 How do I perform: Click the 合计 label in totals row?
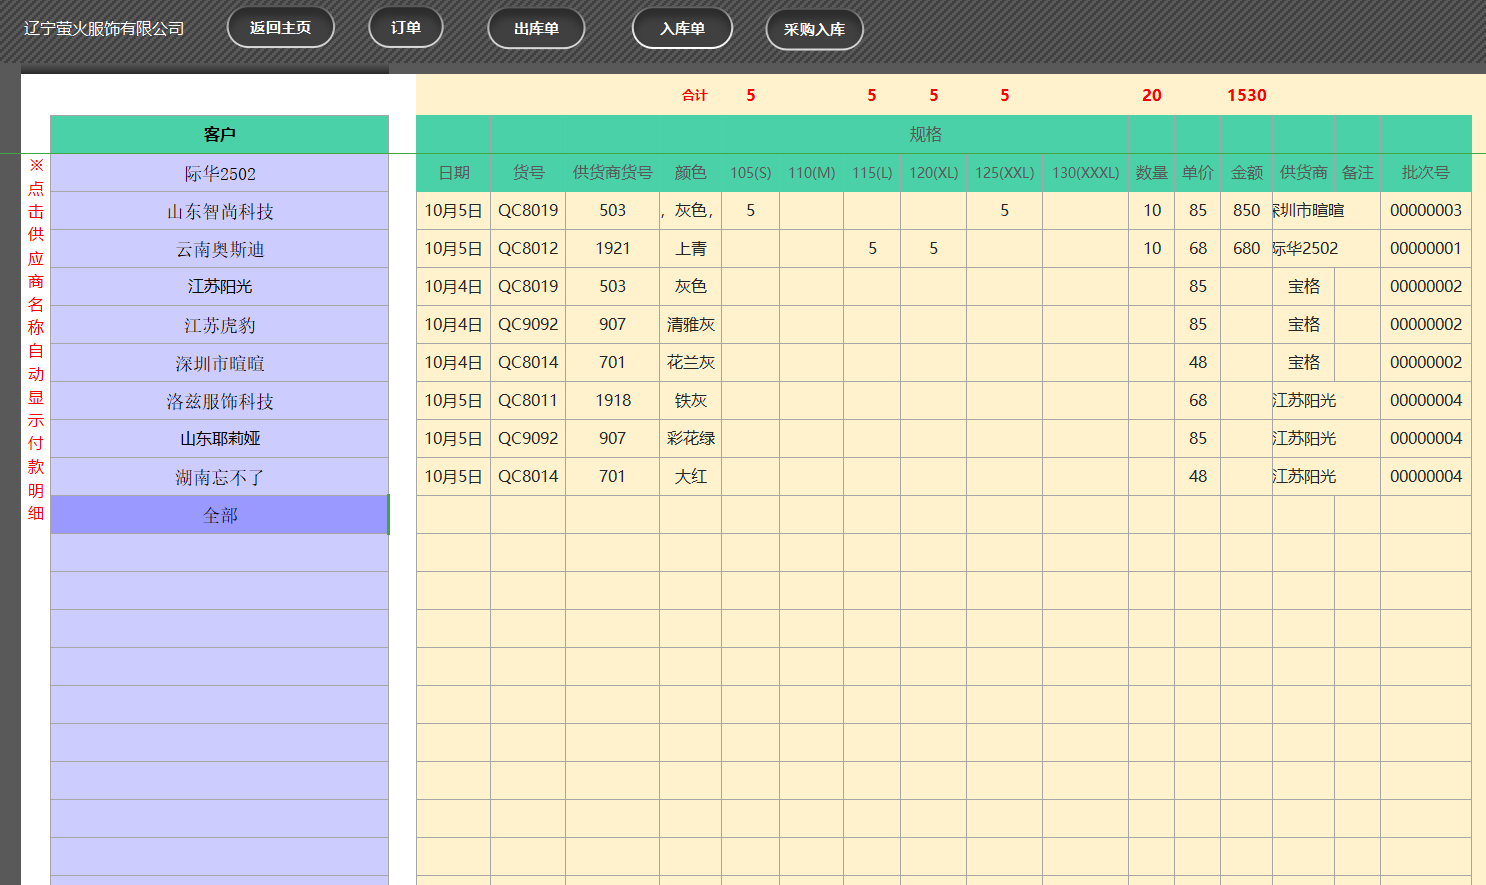coord(694,95)
